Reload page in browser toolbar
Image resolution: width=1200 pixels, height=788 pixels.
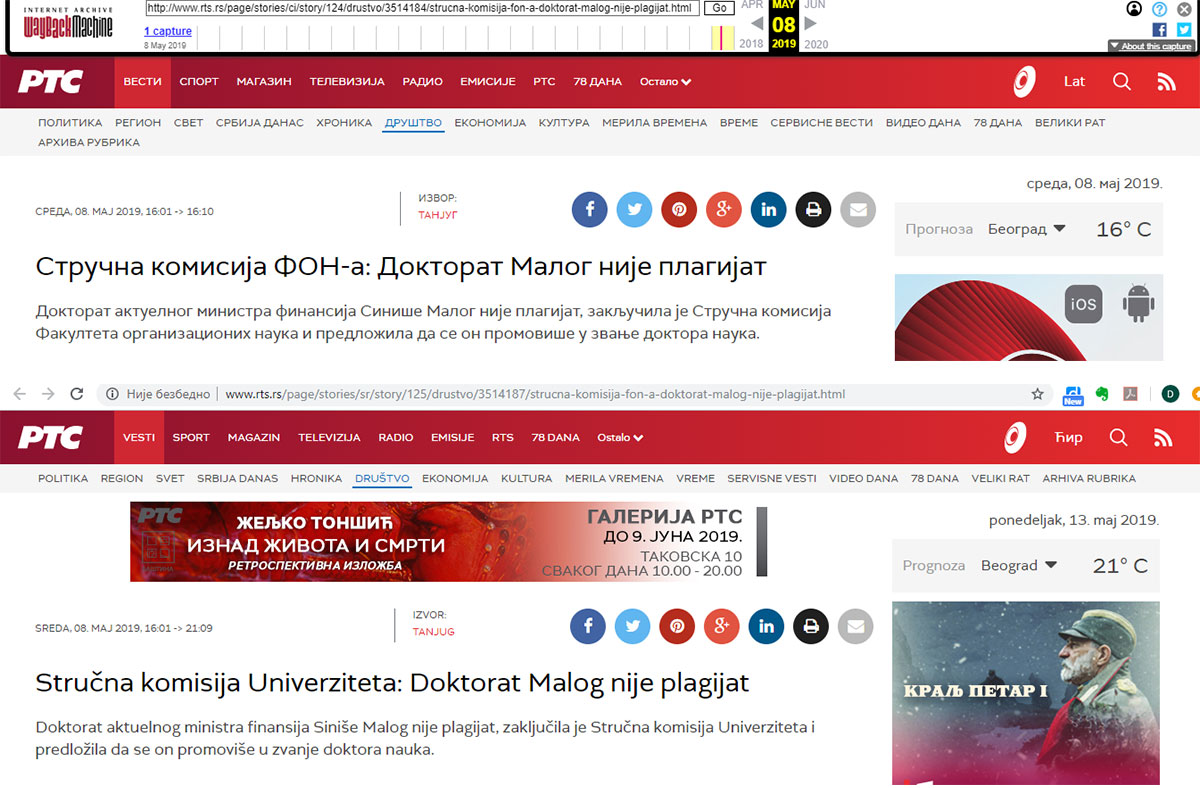(77, 394)
